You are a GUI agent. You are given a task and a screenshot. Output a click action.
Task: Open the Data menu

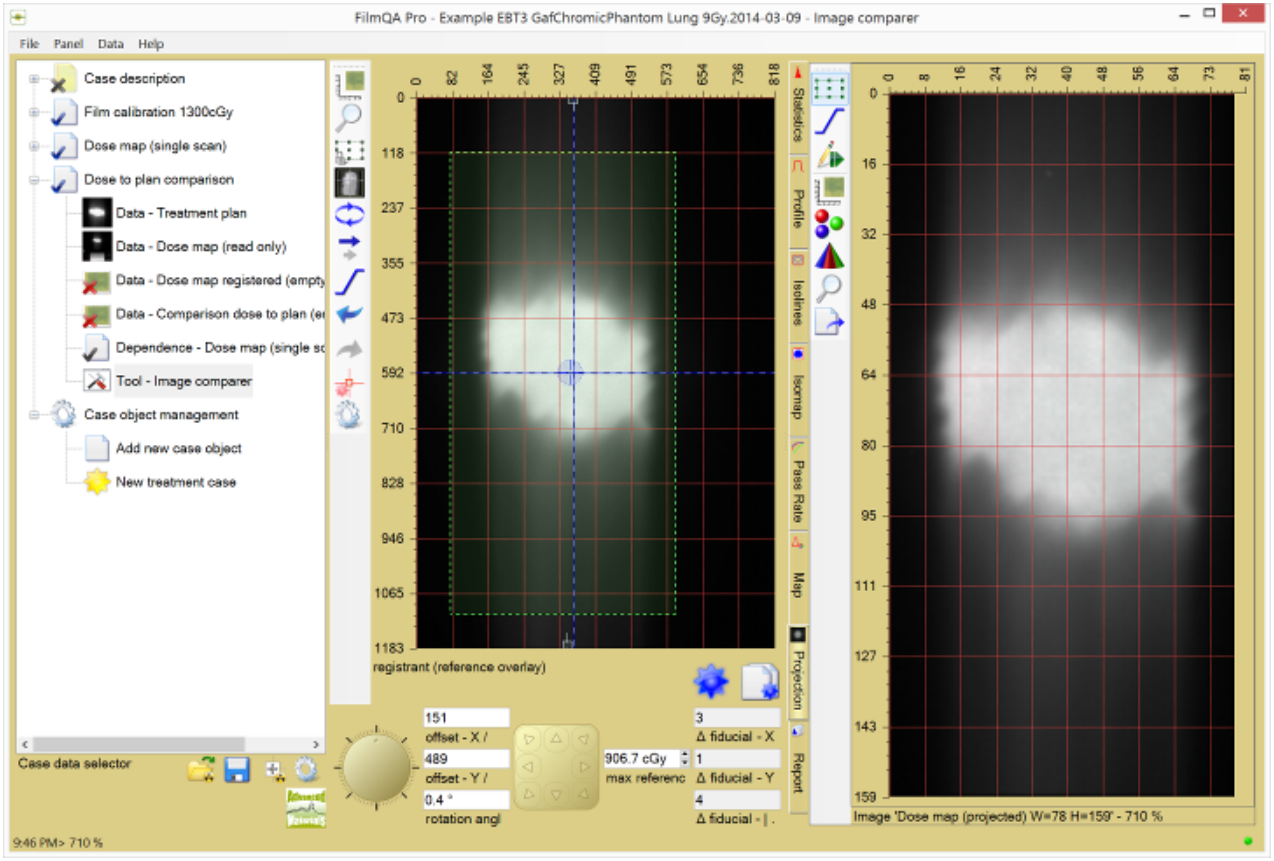[x=111, y=44]
